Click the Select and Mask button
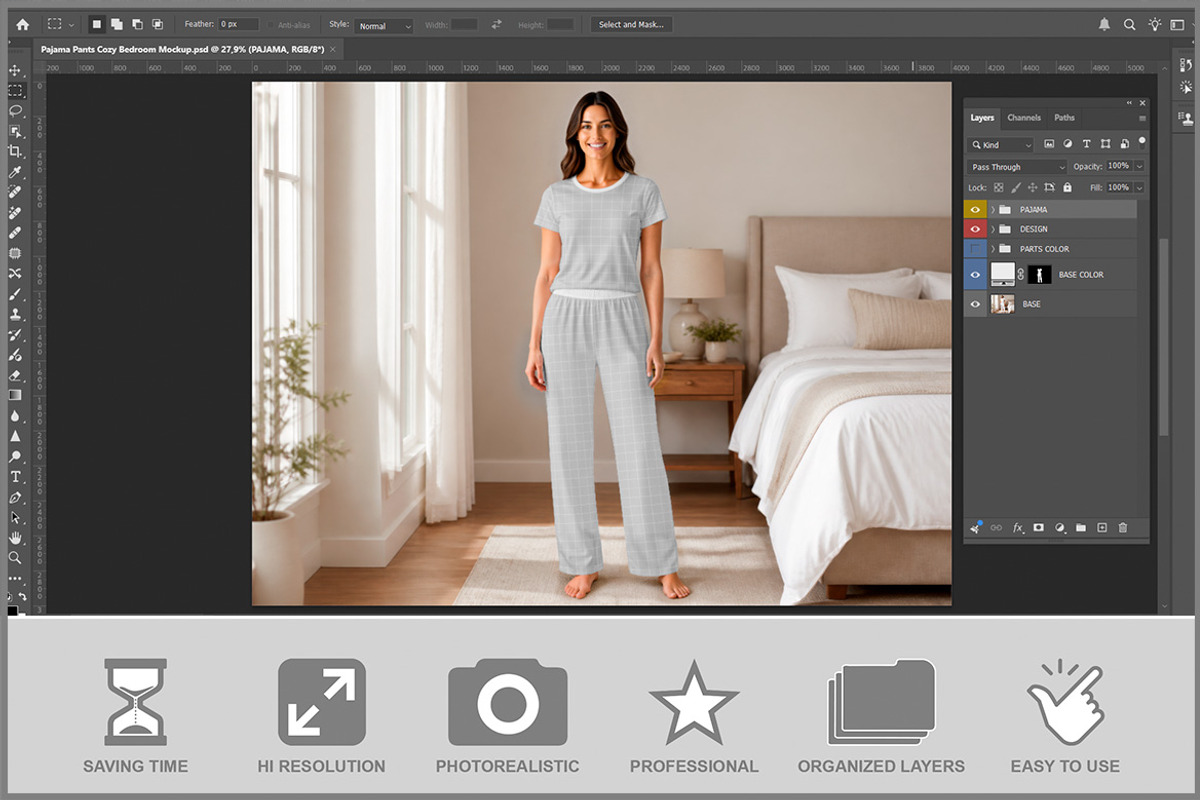 [631, 25]
